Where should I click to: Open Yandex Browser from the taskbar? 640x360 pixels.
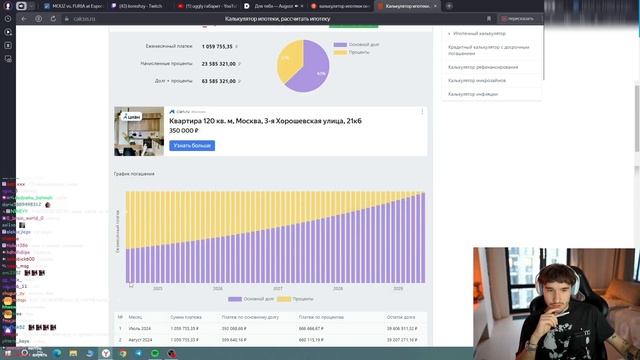point(106,353)
